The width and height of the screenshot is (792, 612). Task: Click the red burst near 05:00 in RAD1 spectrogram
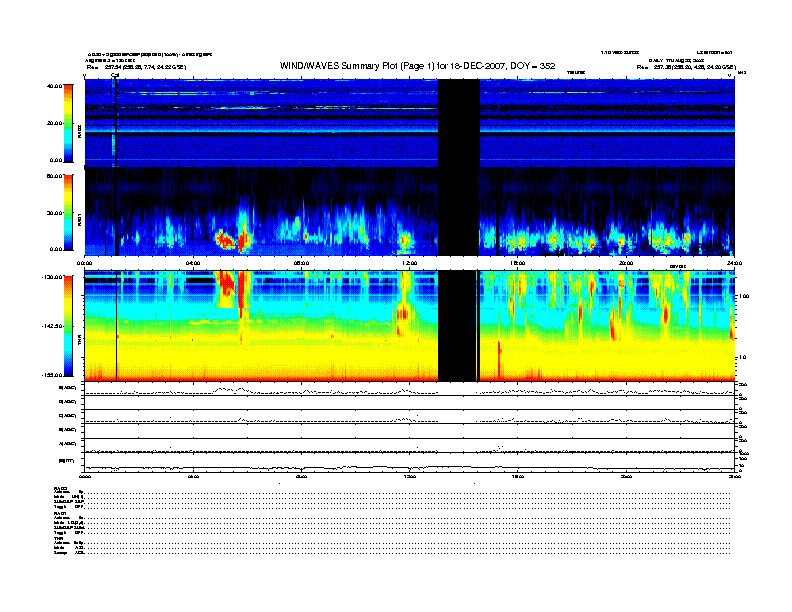pyautogui.click(x=225, y=240)
